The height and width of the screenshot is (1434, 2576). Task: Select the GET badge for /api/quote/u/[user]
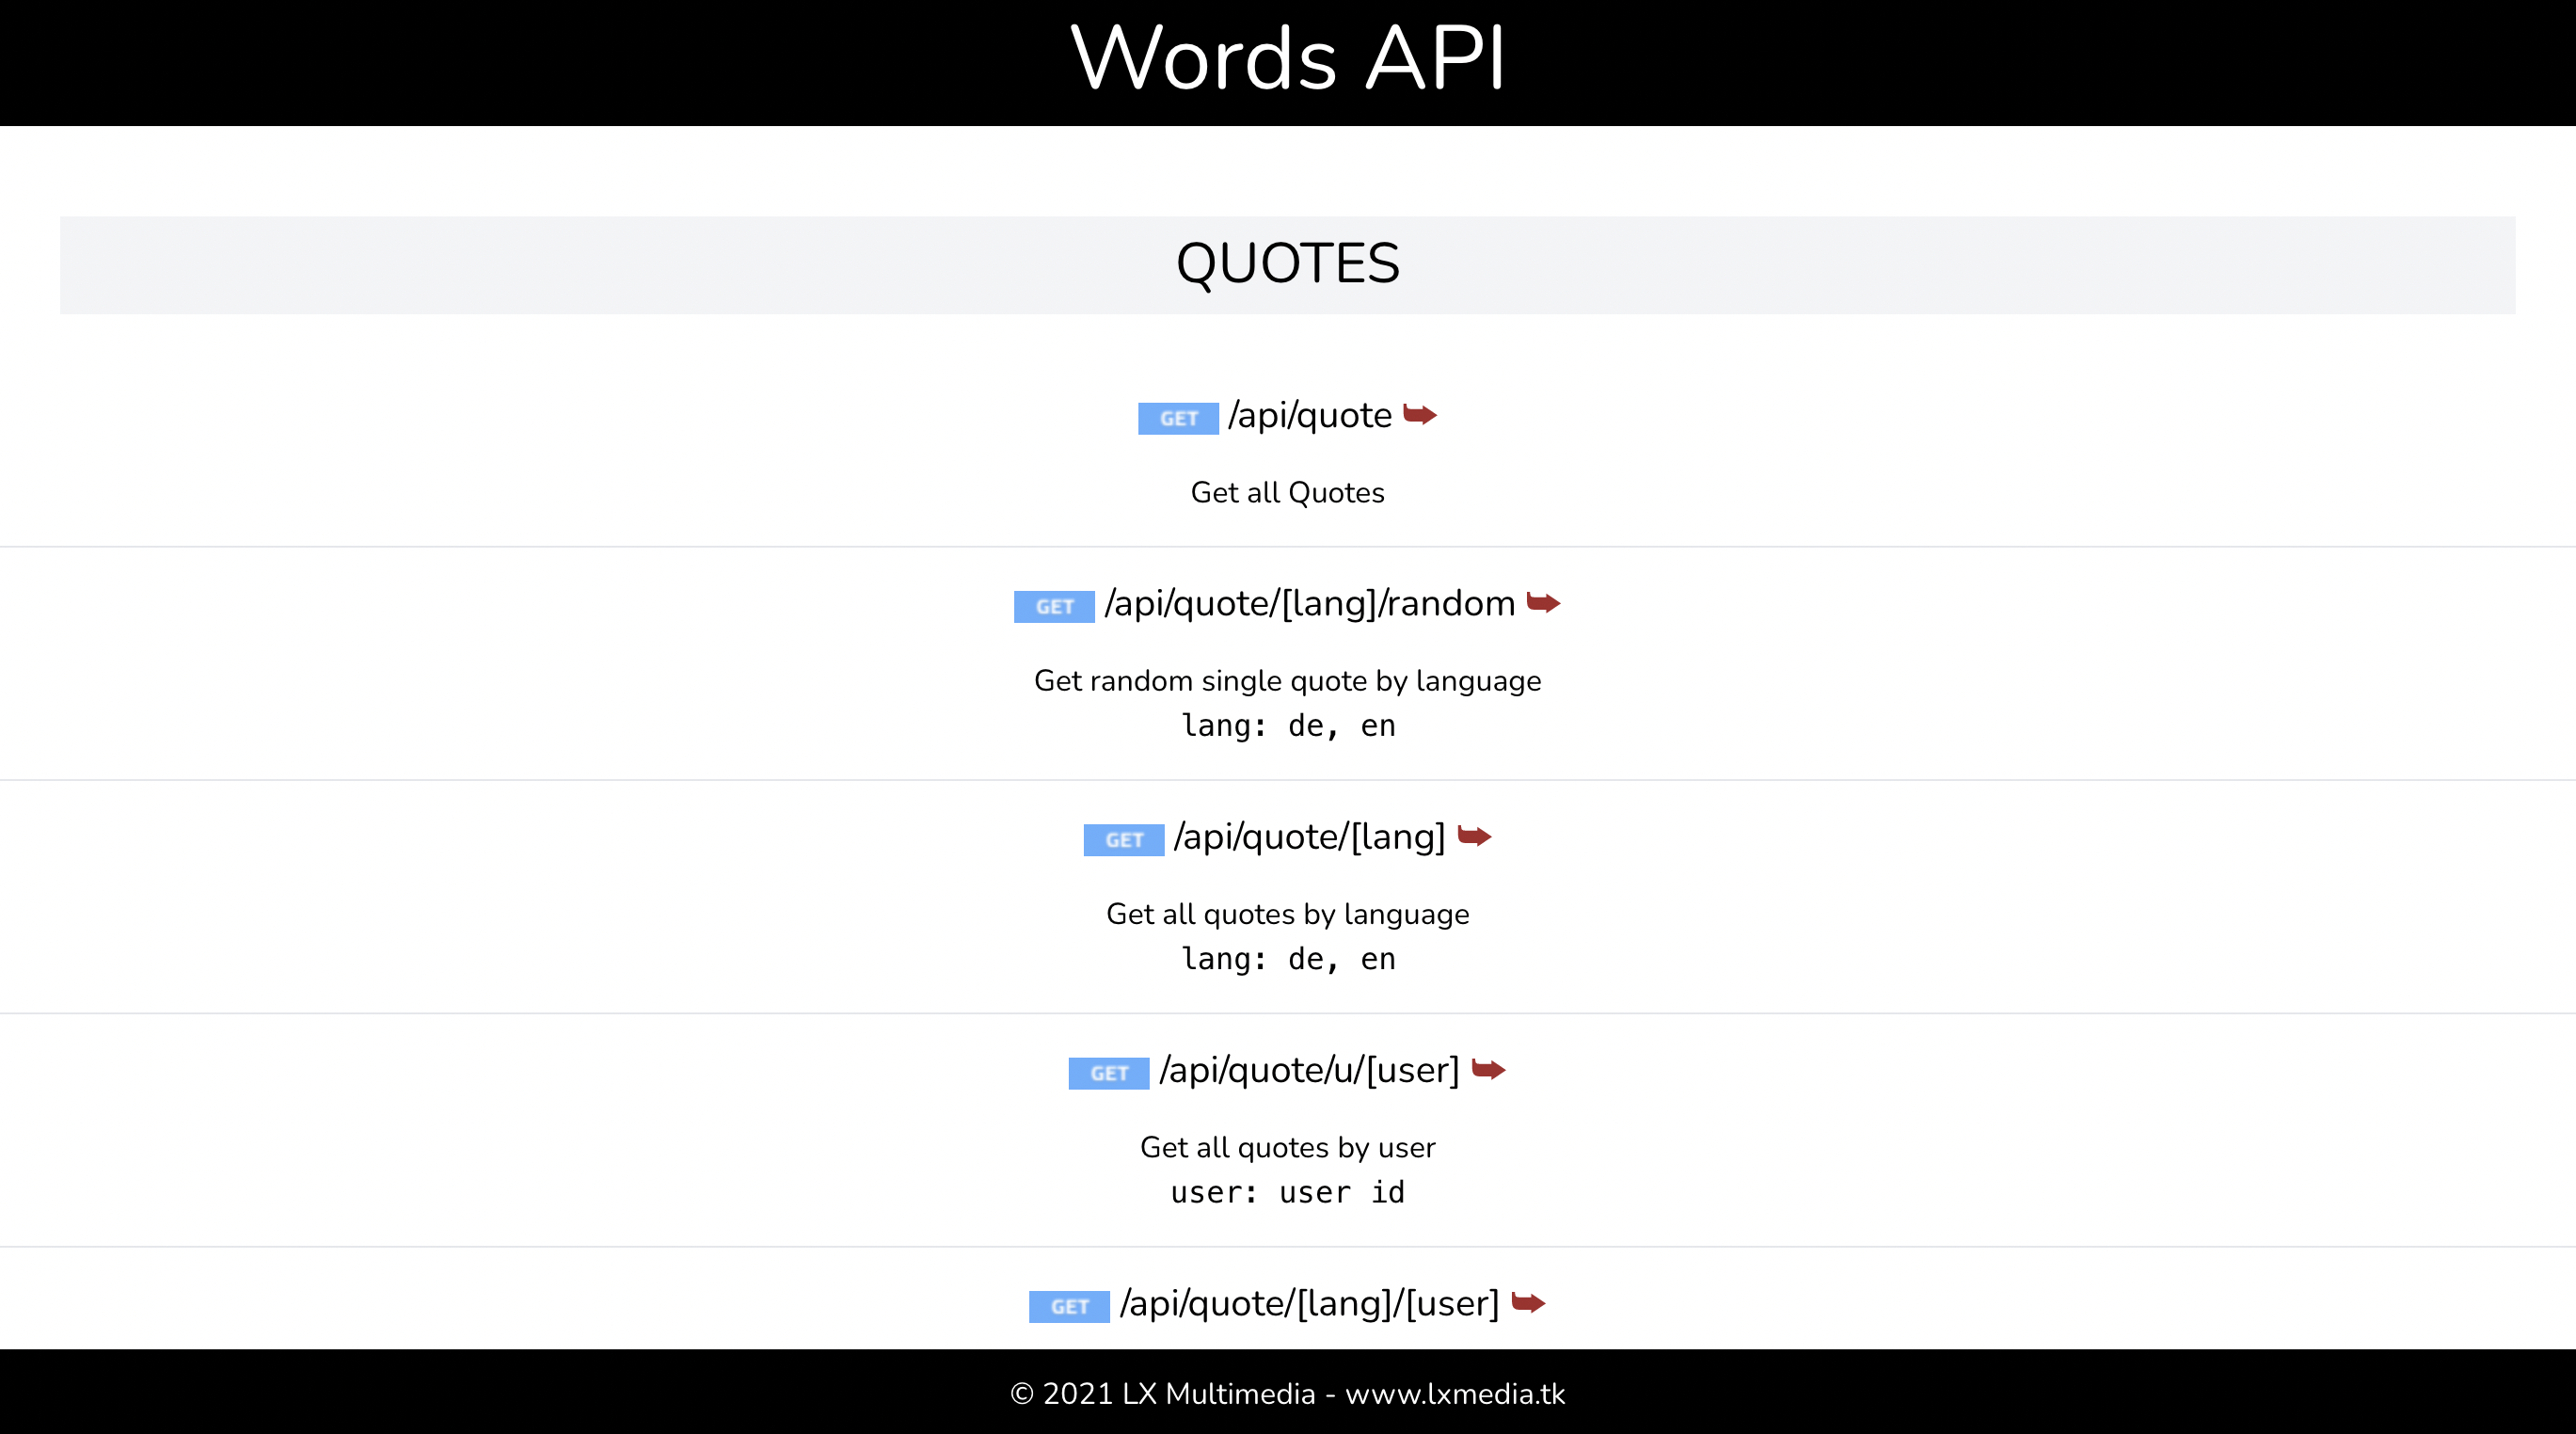(1109, 1073)
